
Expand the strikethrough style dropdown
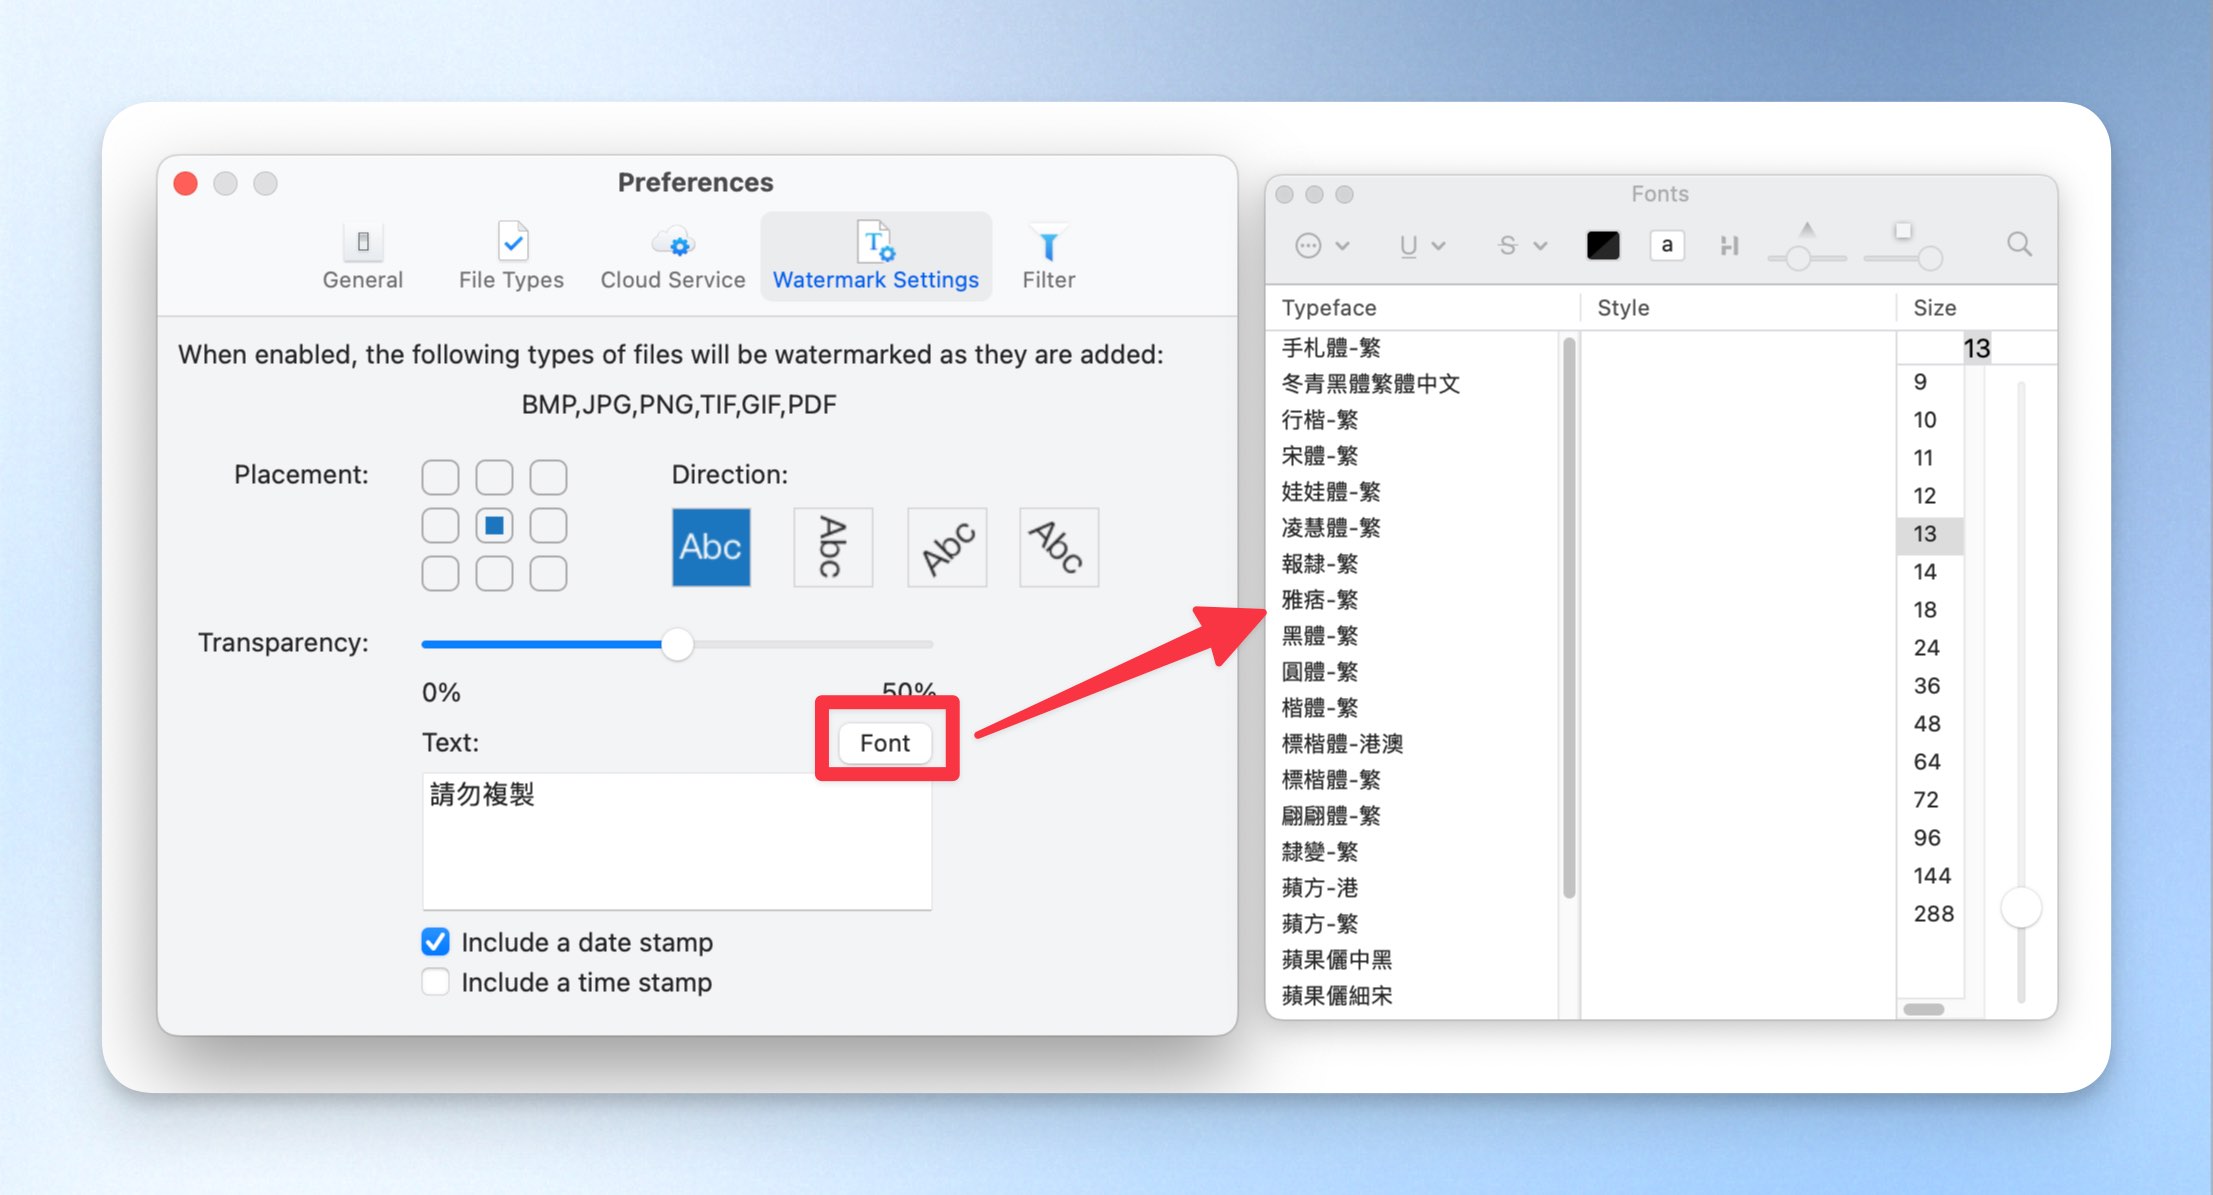[1523, 245]
